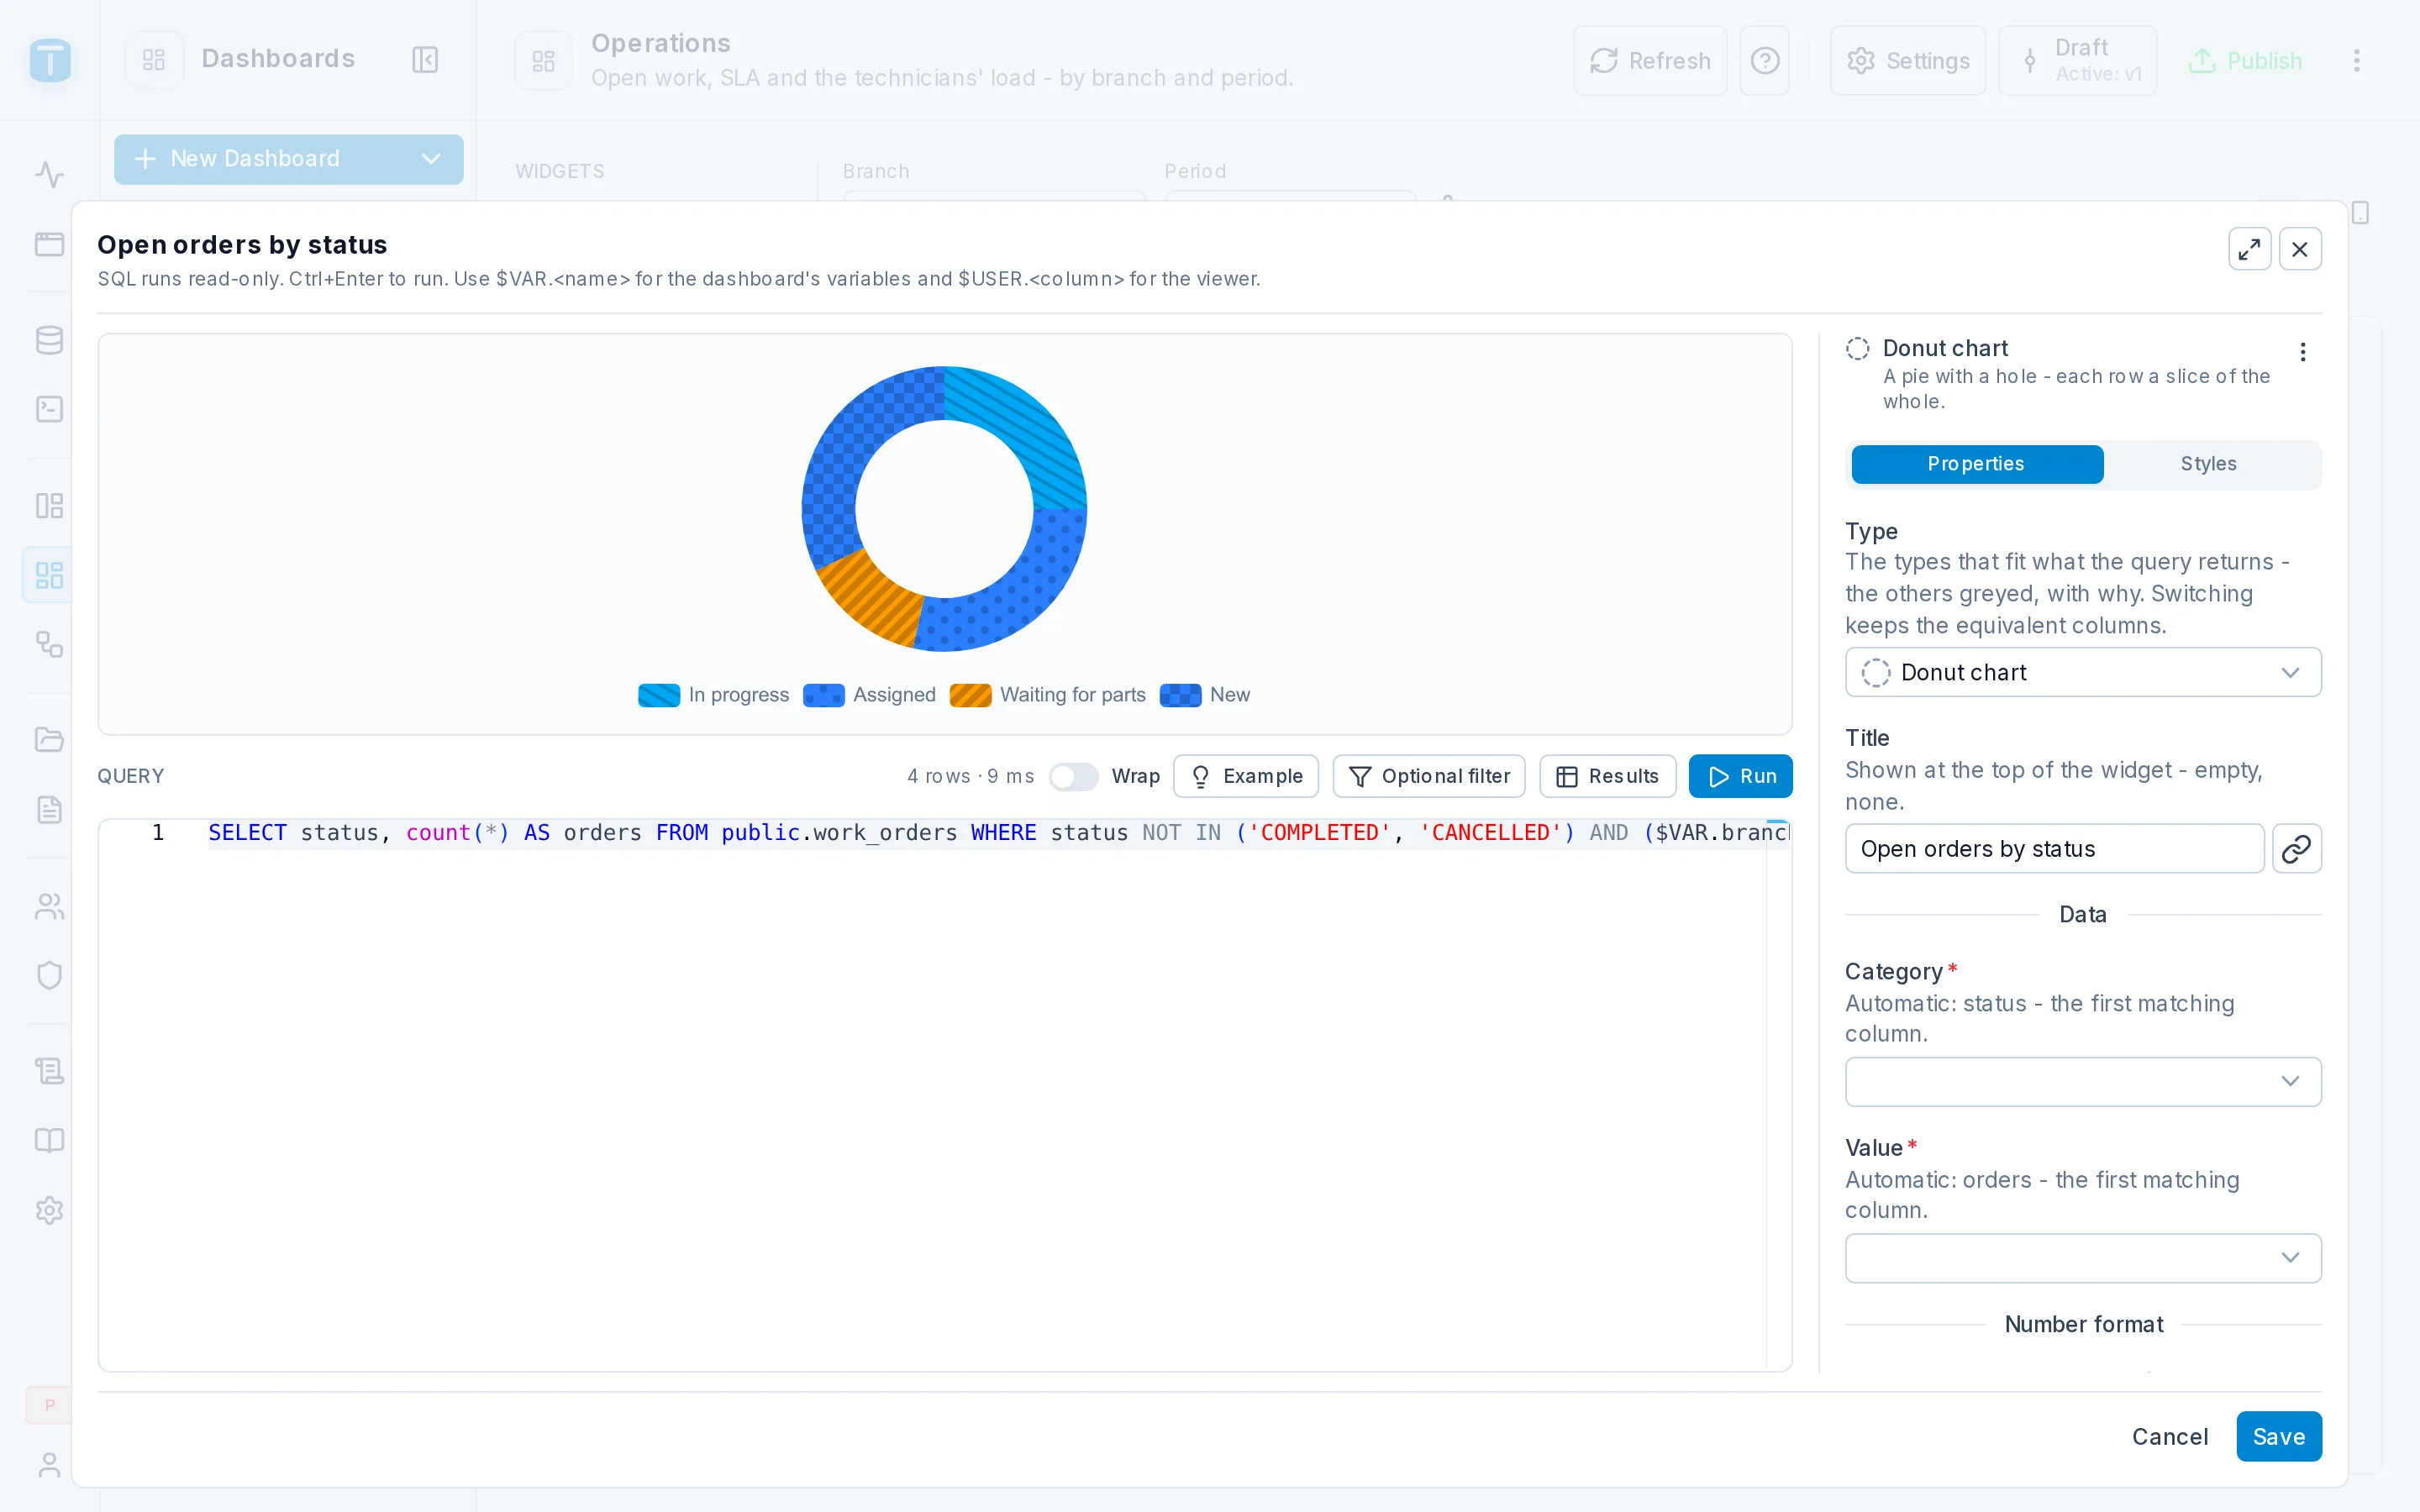The image size is (2420, 1512).
Task: Click the Refresh button in the top bar
Action: 1650,61
